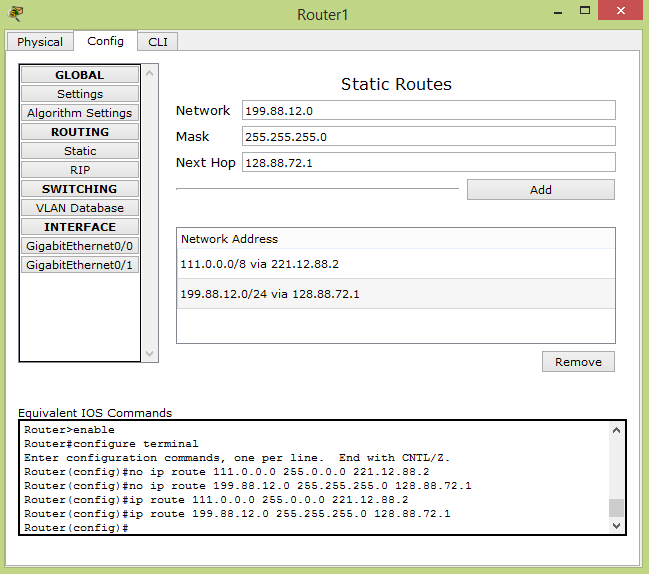This screenshot has height=574, width=649.
Task: Click the Next Hop input field
Action: (x=428, y=163)
